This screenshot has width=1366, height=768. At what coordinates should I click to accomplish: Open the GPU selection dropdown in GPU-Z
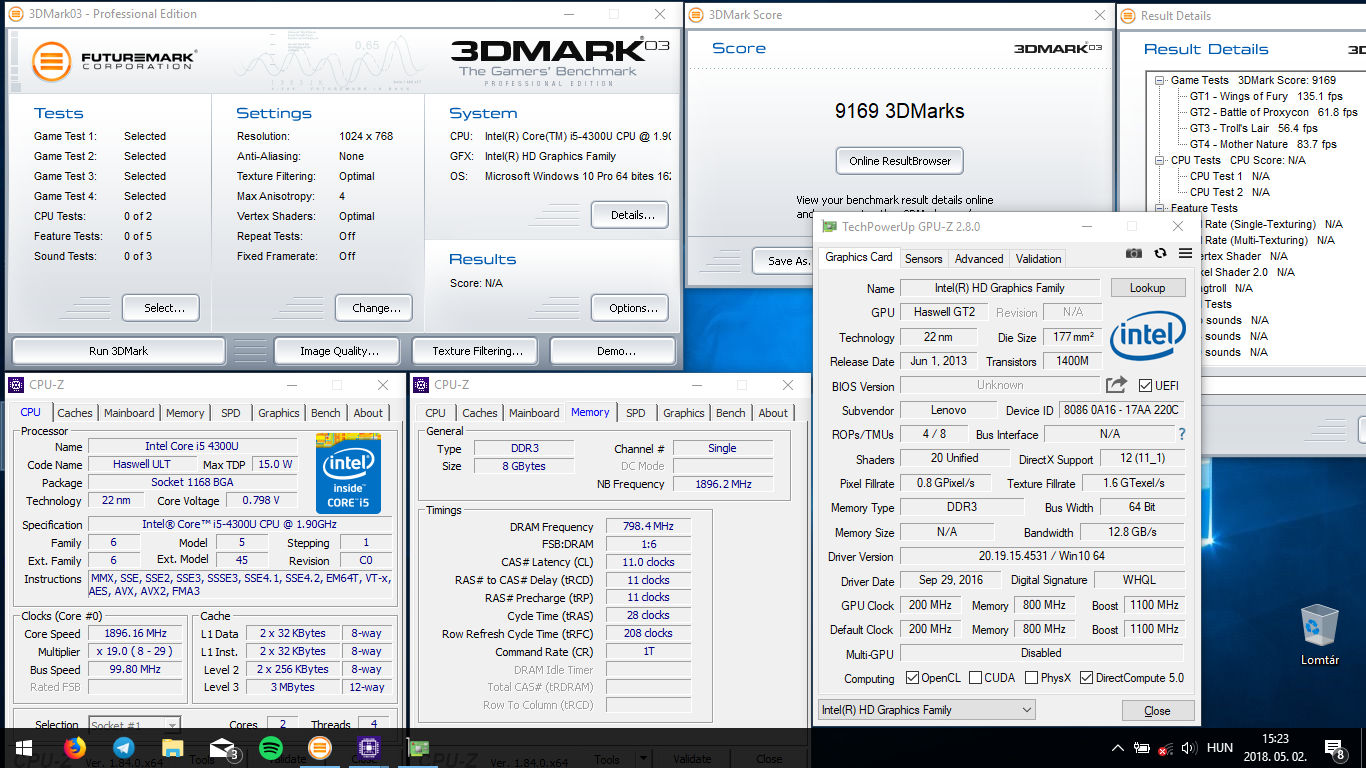click(x=926, y=710)
